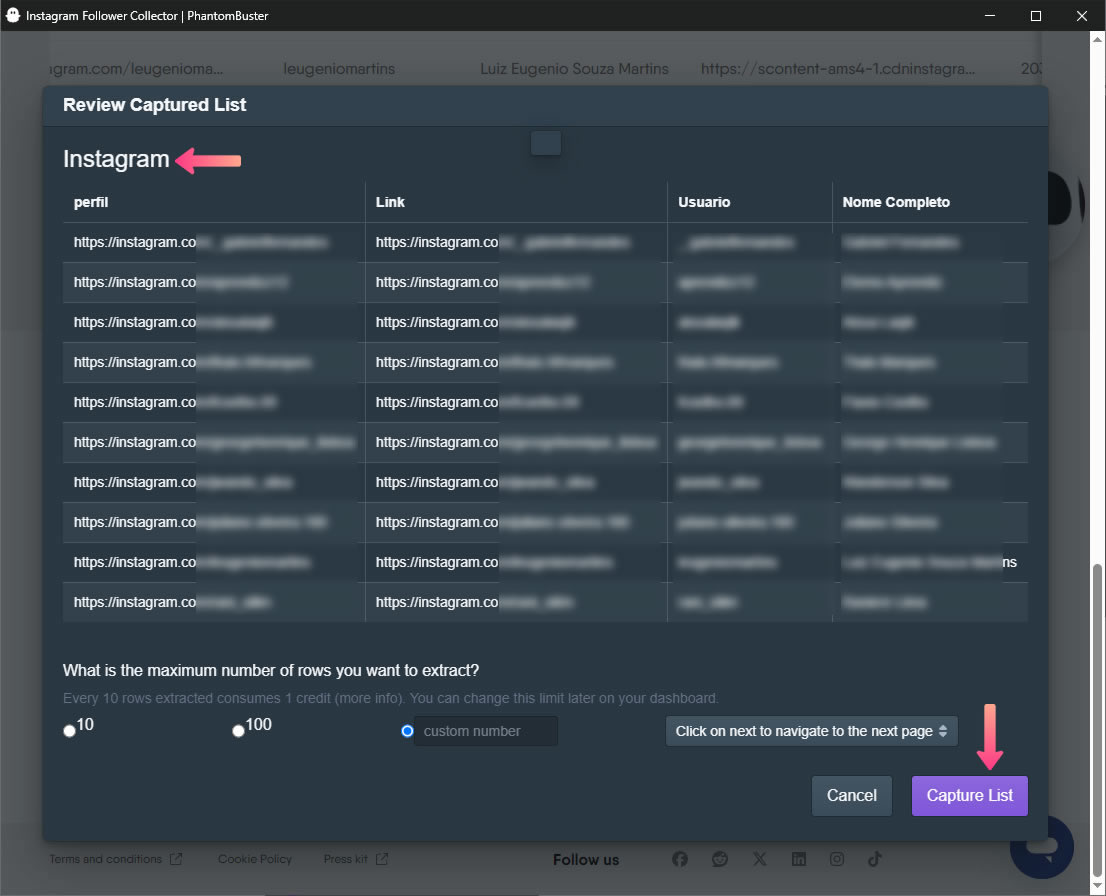Open the Terms and conditions link

point(106,859)
